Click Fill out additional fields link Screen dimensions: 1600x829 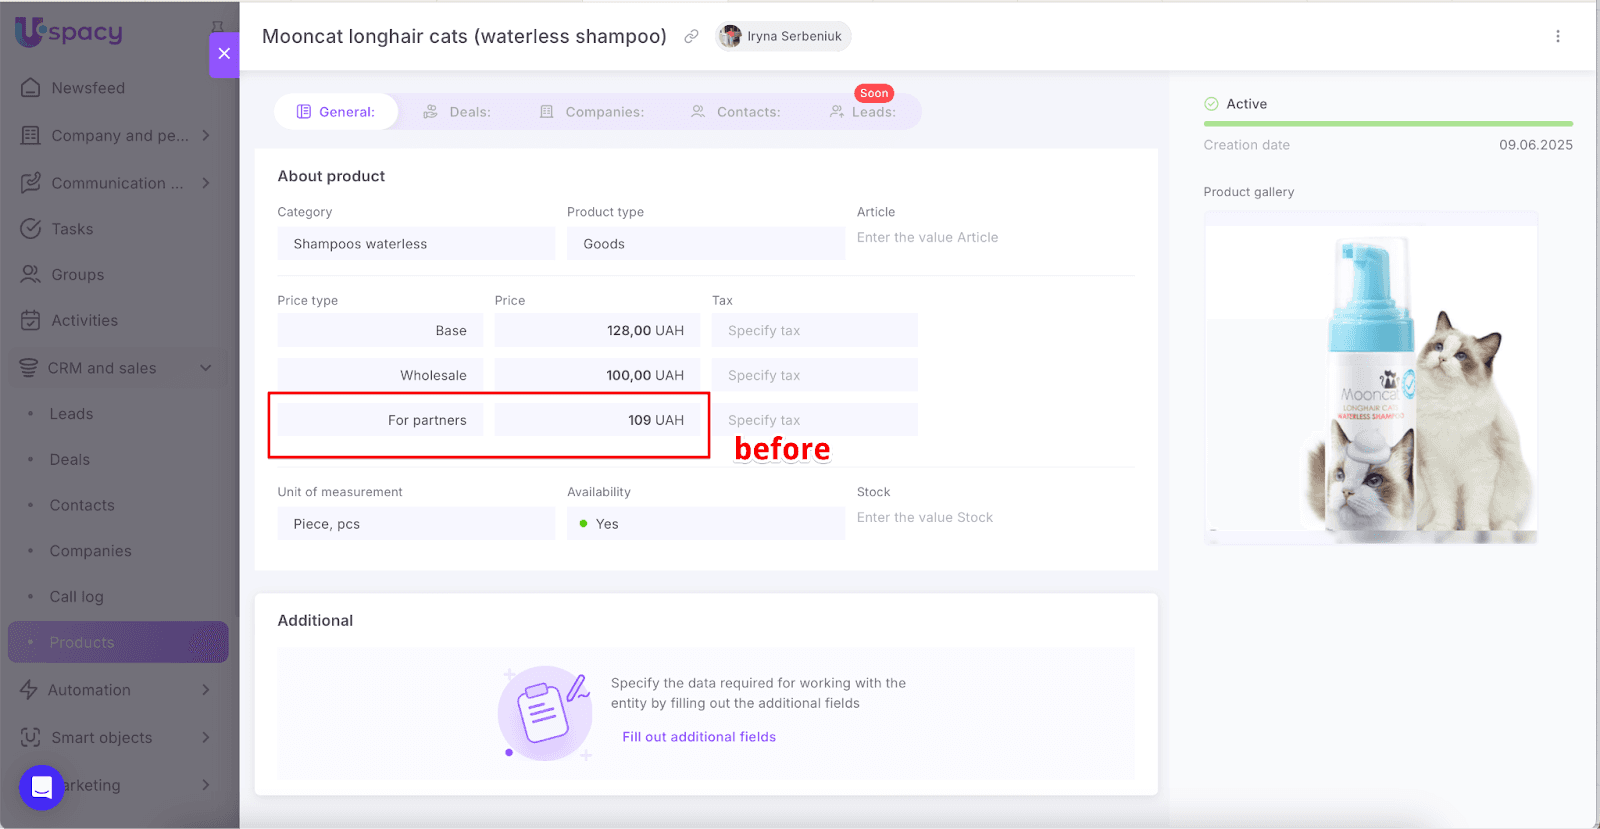click(x=698, y=737)
